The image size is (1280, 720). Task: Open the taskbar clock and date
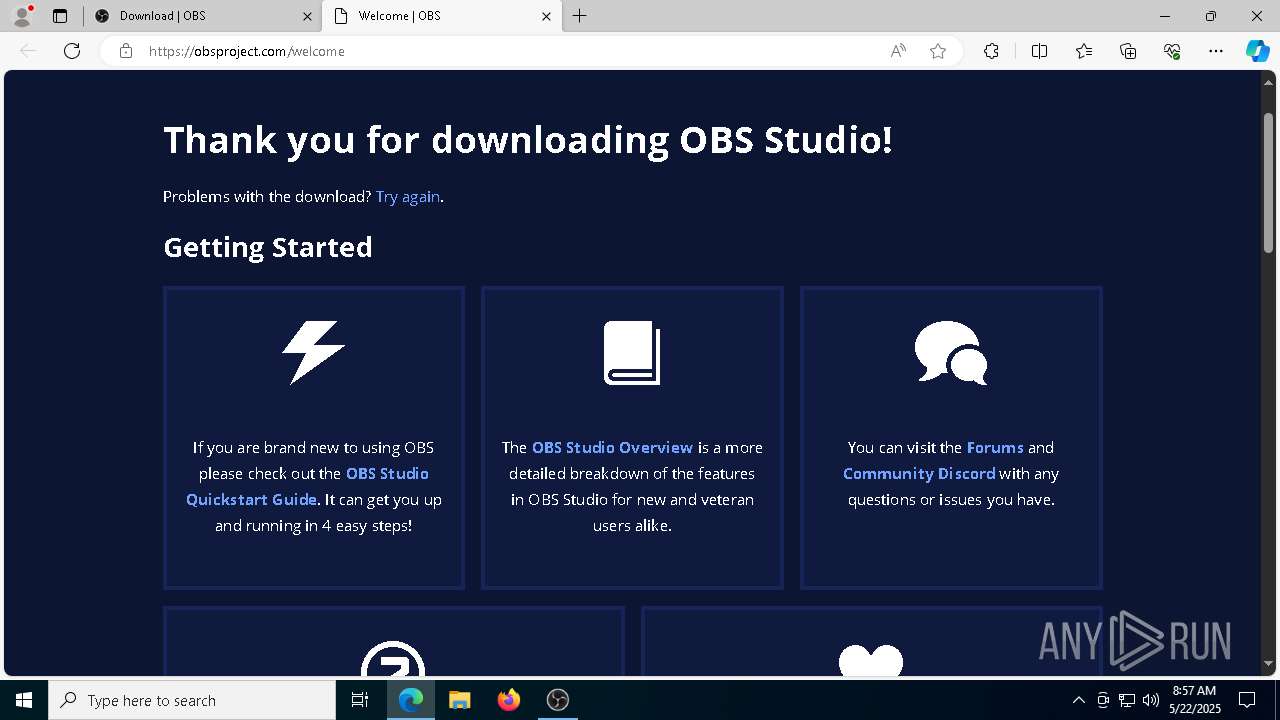coord(1195,700)
